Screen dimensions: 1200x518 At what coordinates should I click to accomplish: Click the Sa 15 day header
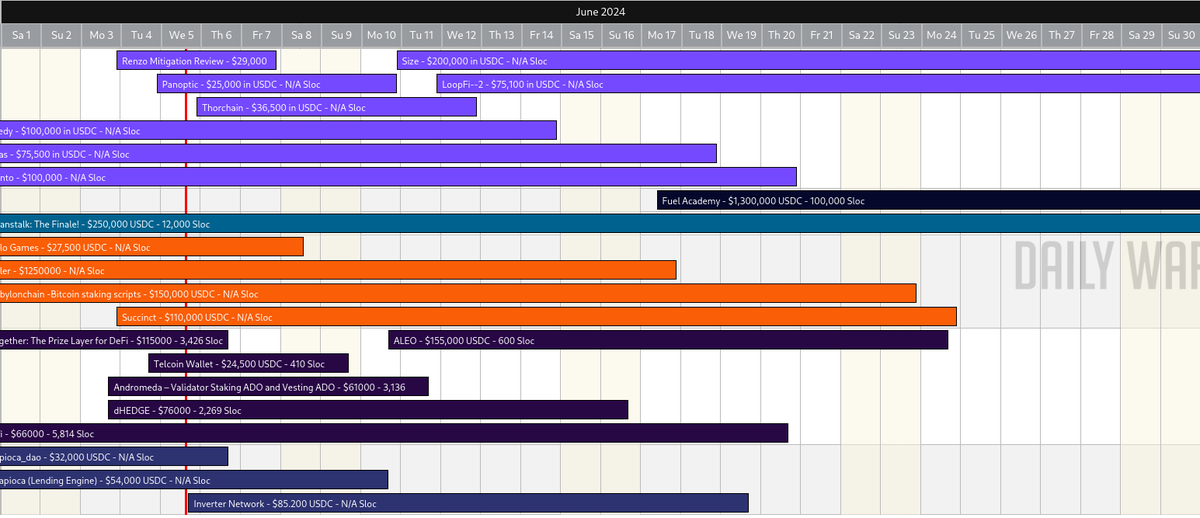click(x=581, y=35)
